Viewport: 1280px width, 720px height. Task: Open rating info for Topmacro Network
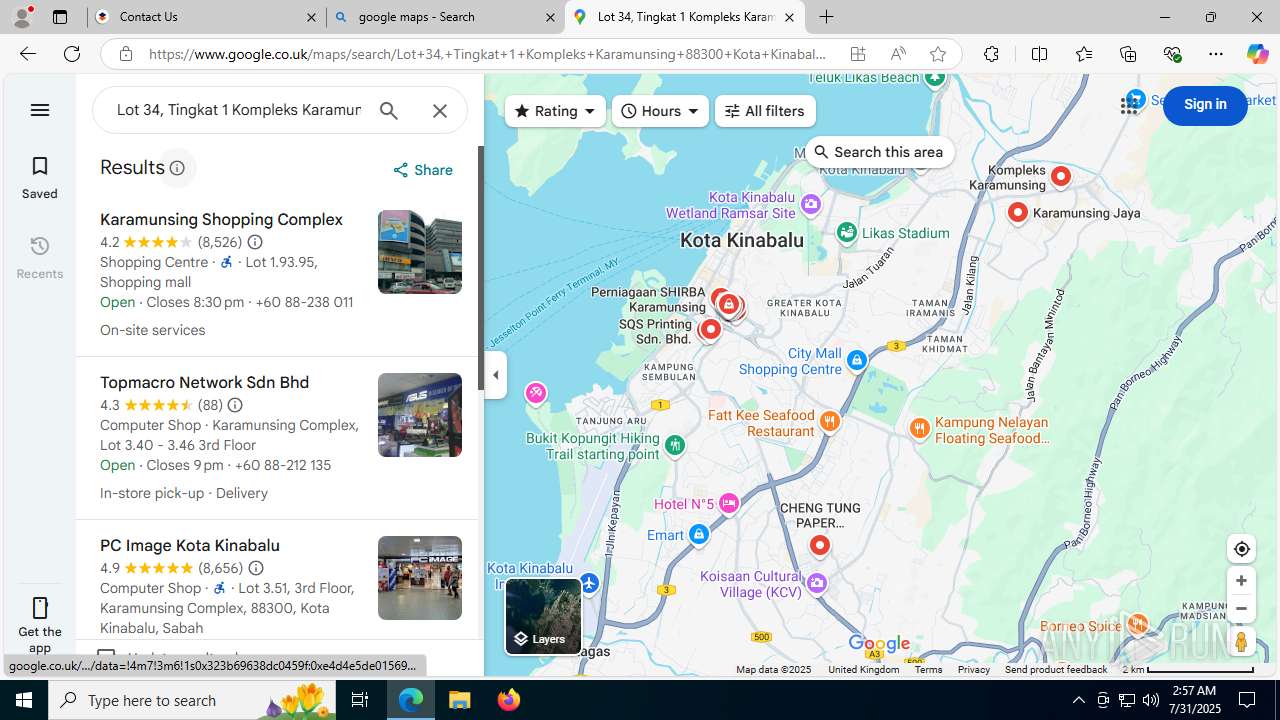point(235,405)
